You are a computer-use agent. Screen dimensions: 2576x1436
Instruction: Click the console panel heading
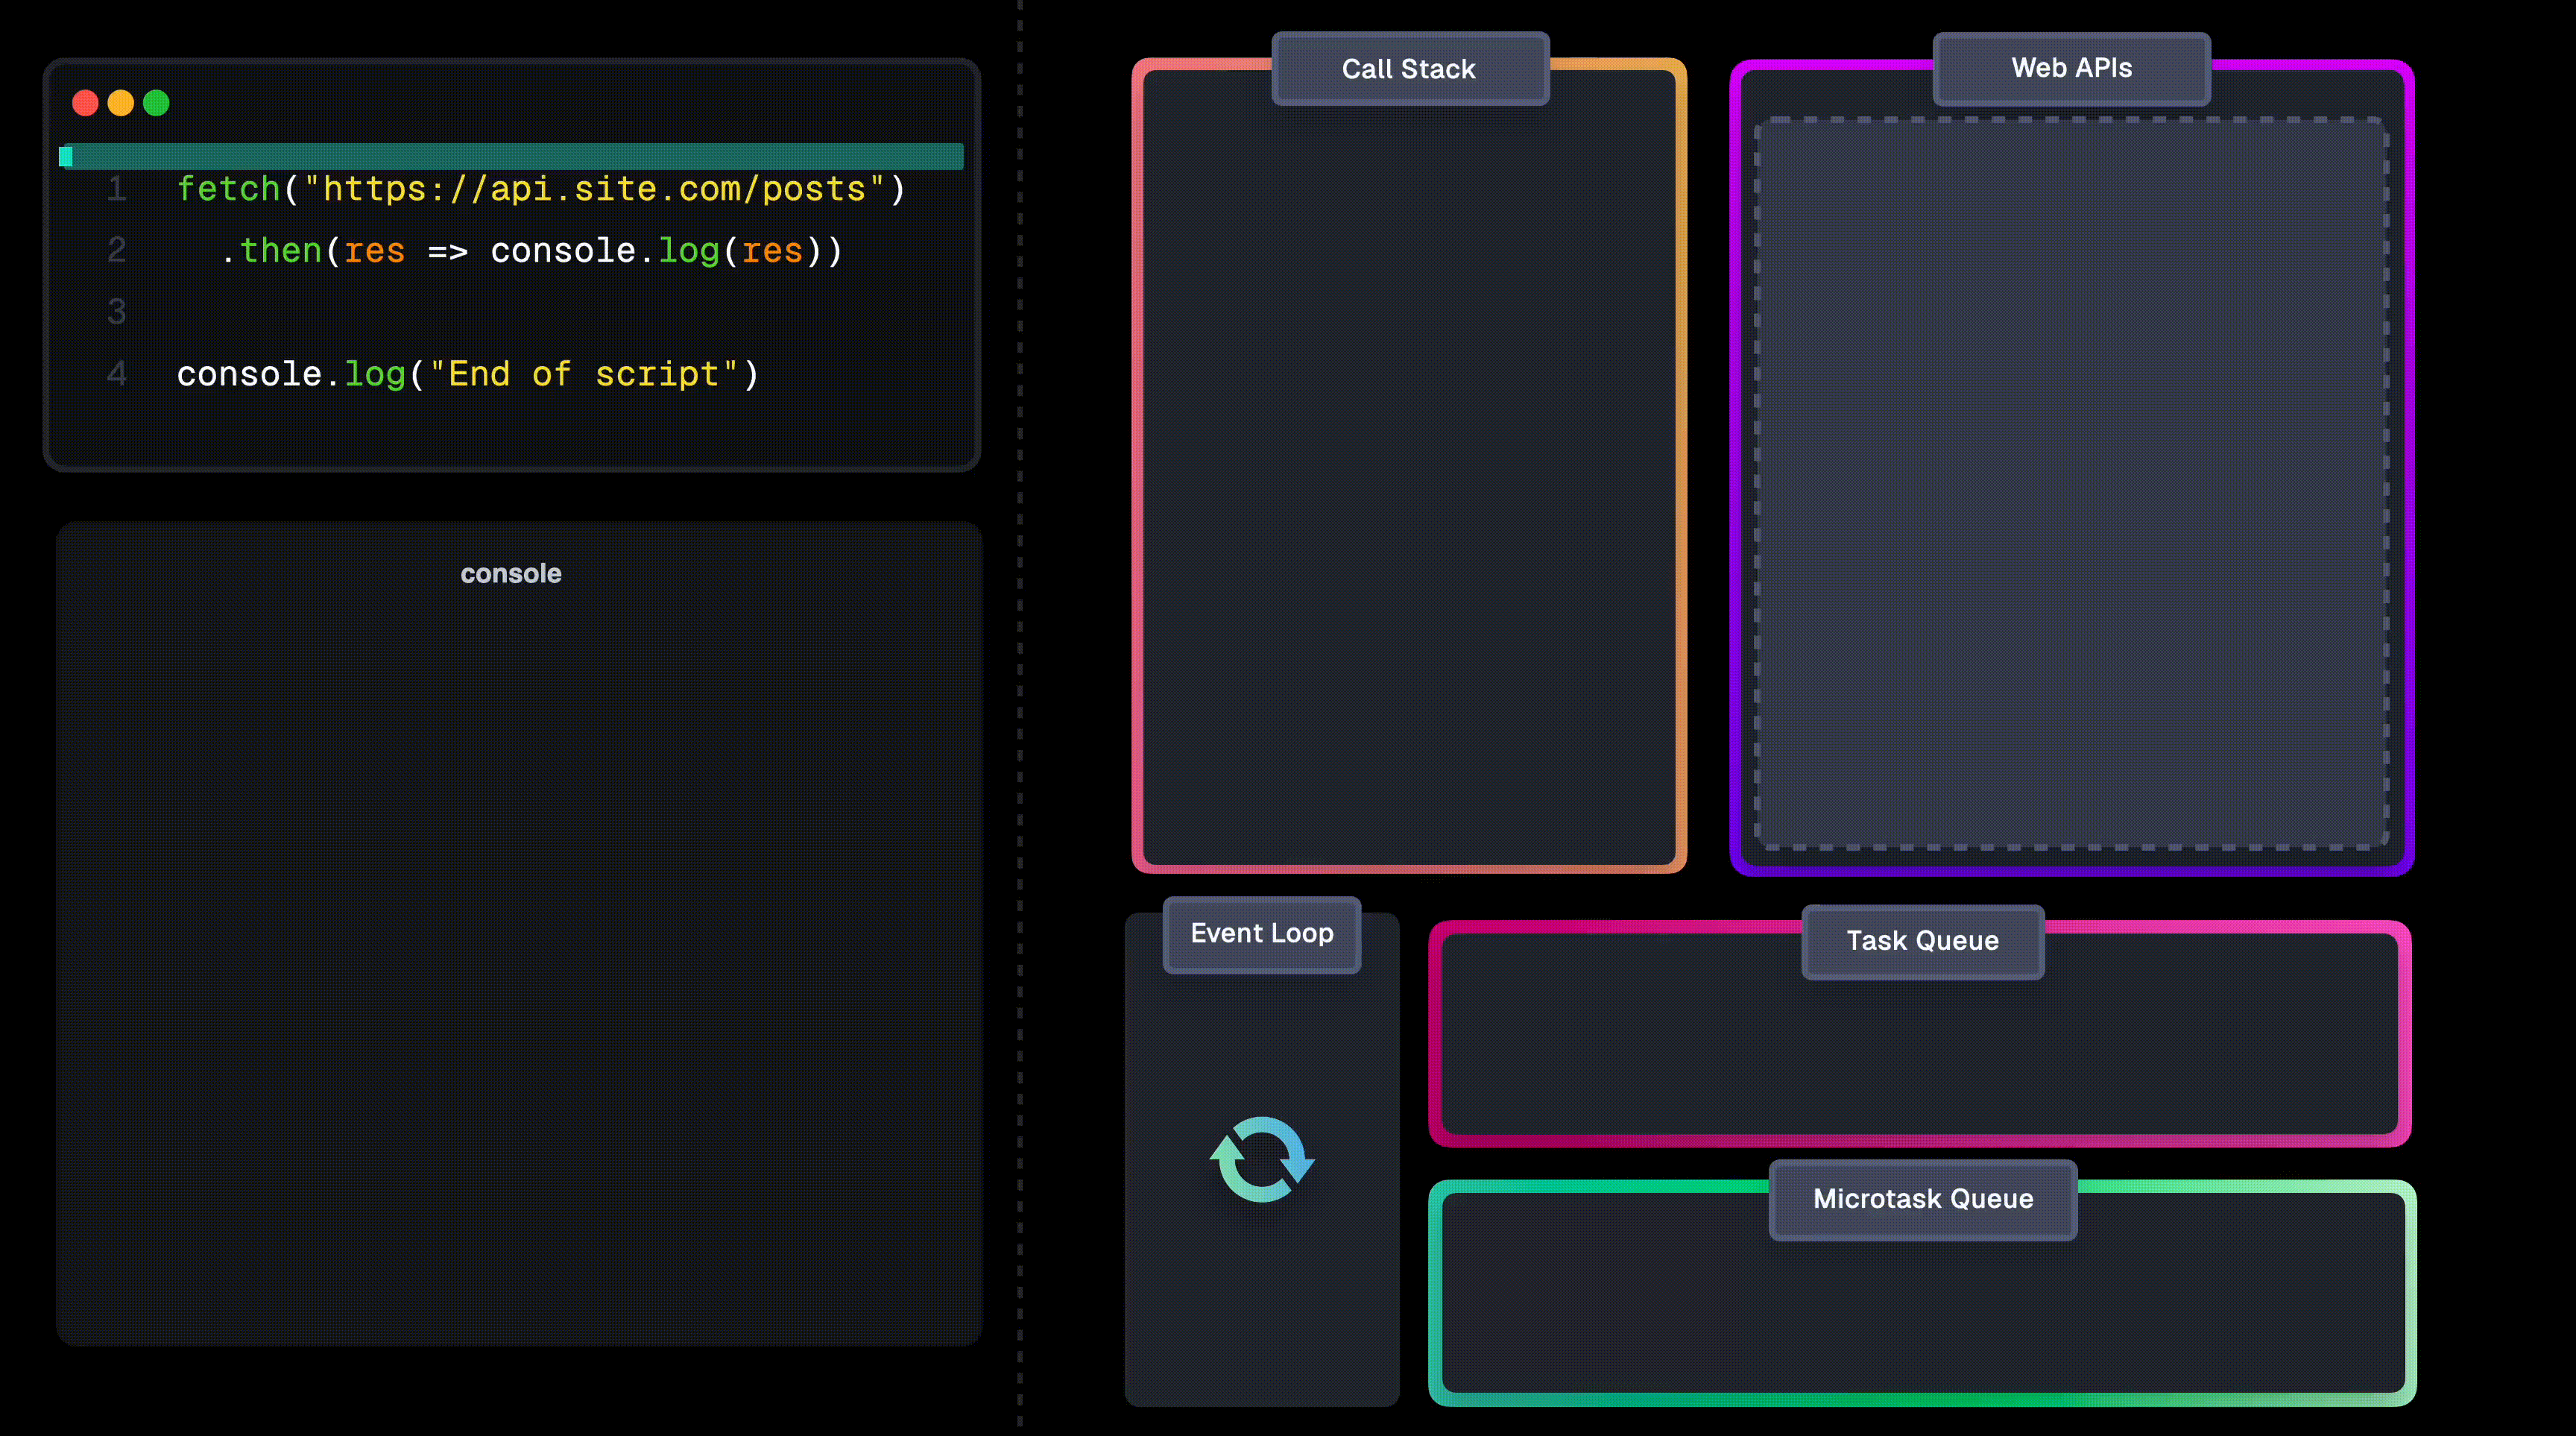[511, 574]
